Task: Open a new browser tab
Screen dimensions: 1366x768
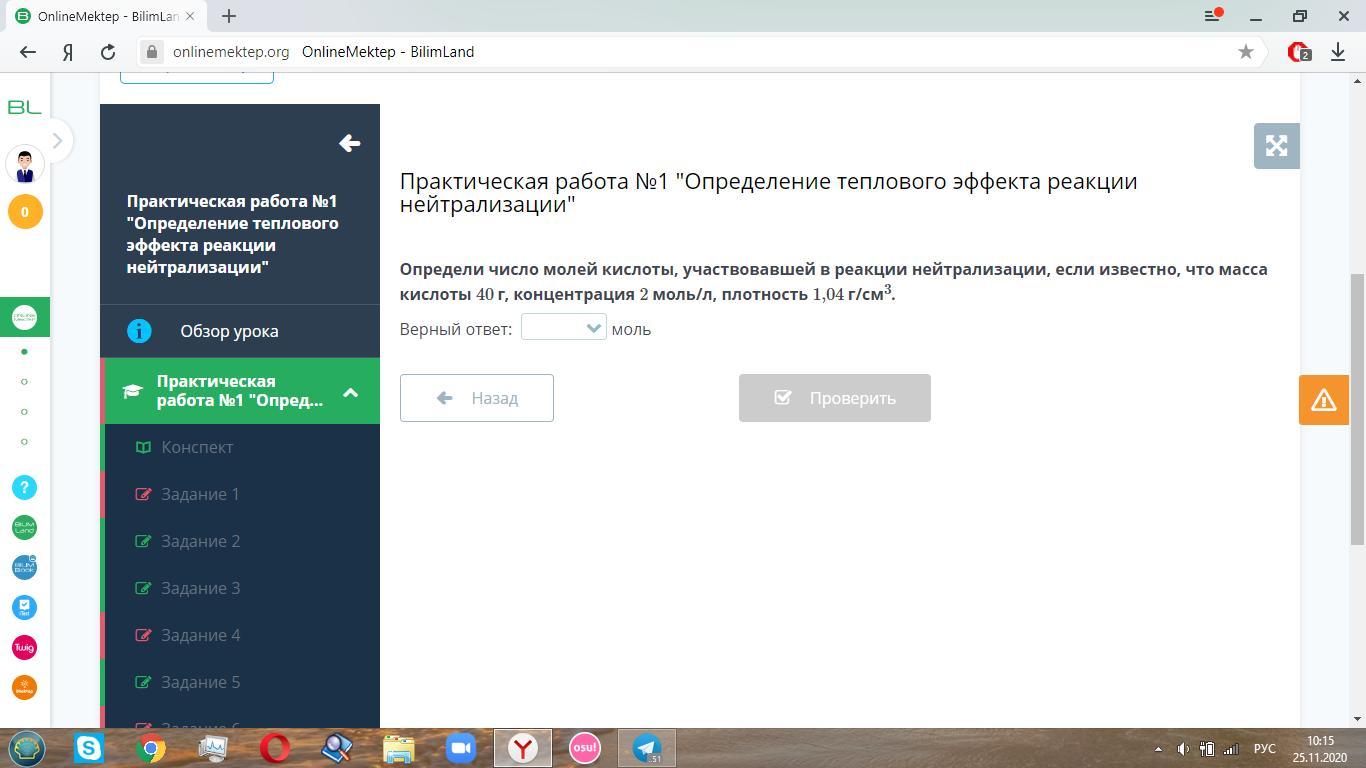Action: 229,16
